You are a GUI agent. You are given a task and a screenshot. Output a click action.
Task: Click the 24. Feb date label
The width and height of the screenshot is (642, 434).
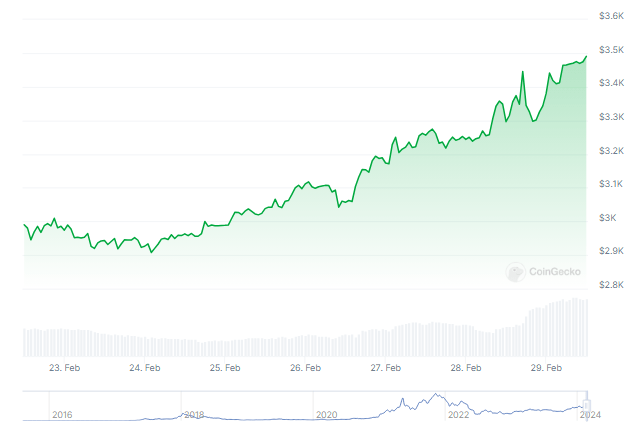145,368
